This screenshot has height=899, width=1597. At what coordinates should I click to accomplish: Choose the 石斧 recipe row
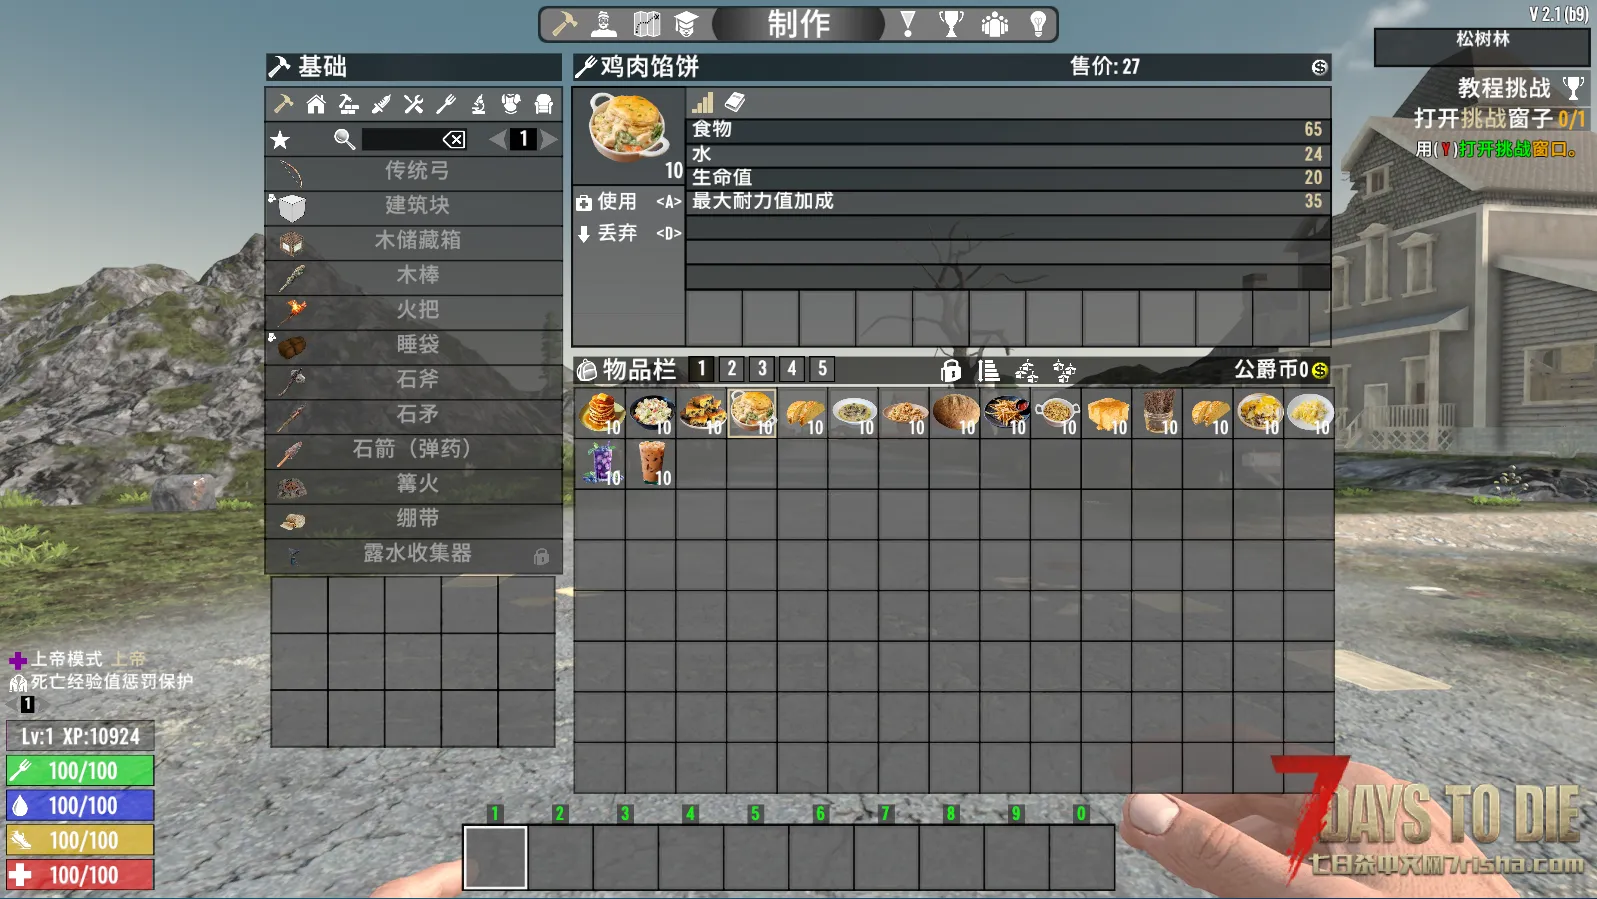(414, 380)
